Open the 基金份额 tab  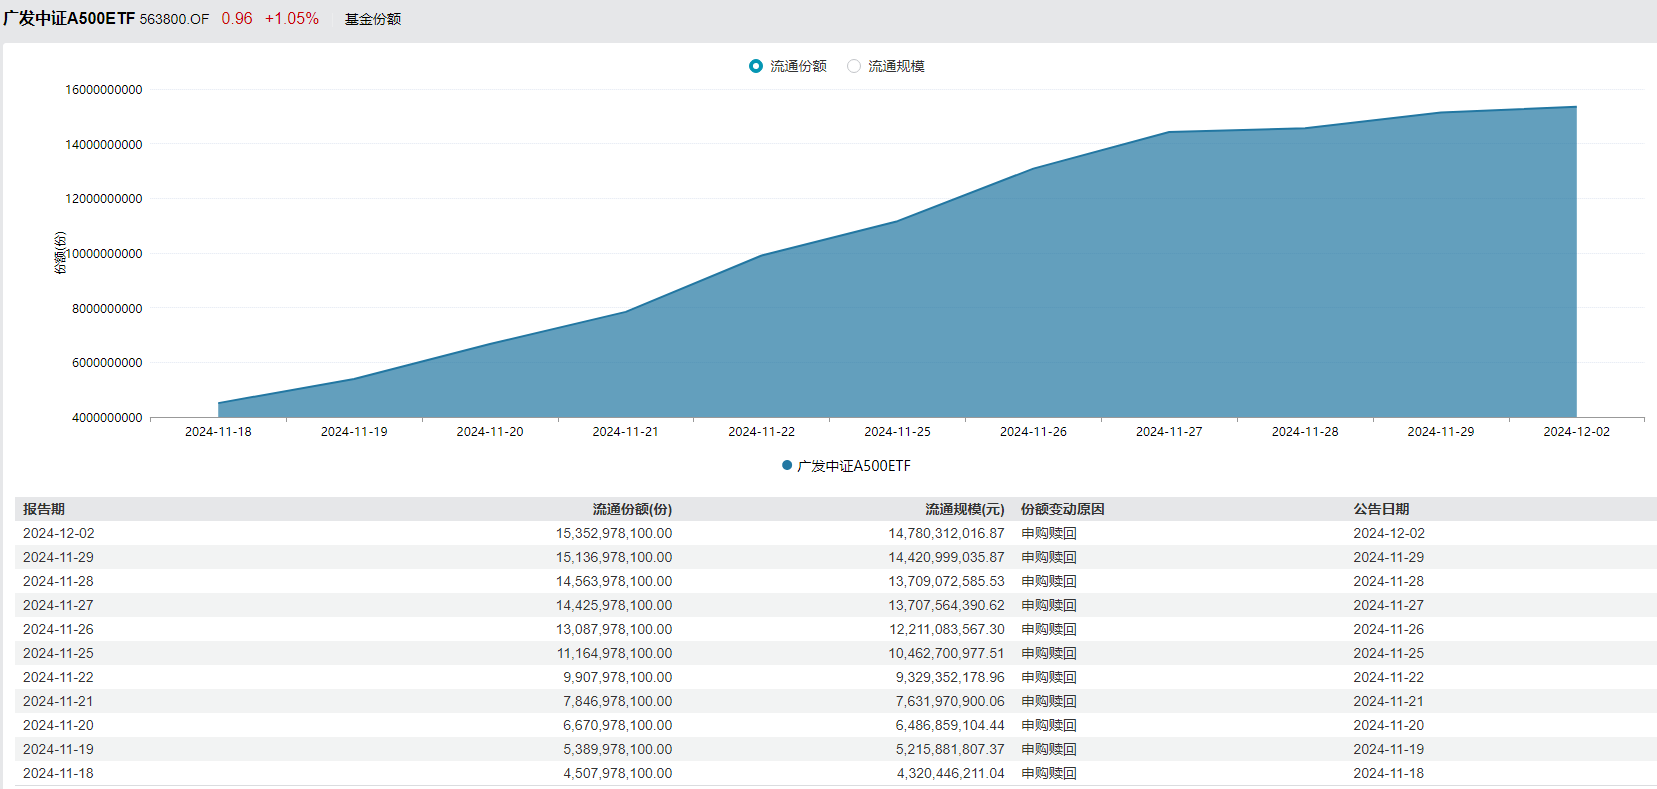click(373, 19)
